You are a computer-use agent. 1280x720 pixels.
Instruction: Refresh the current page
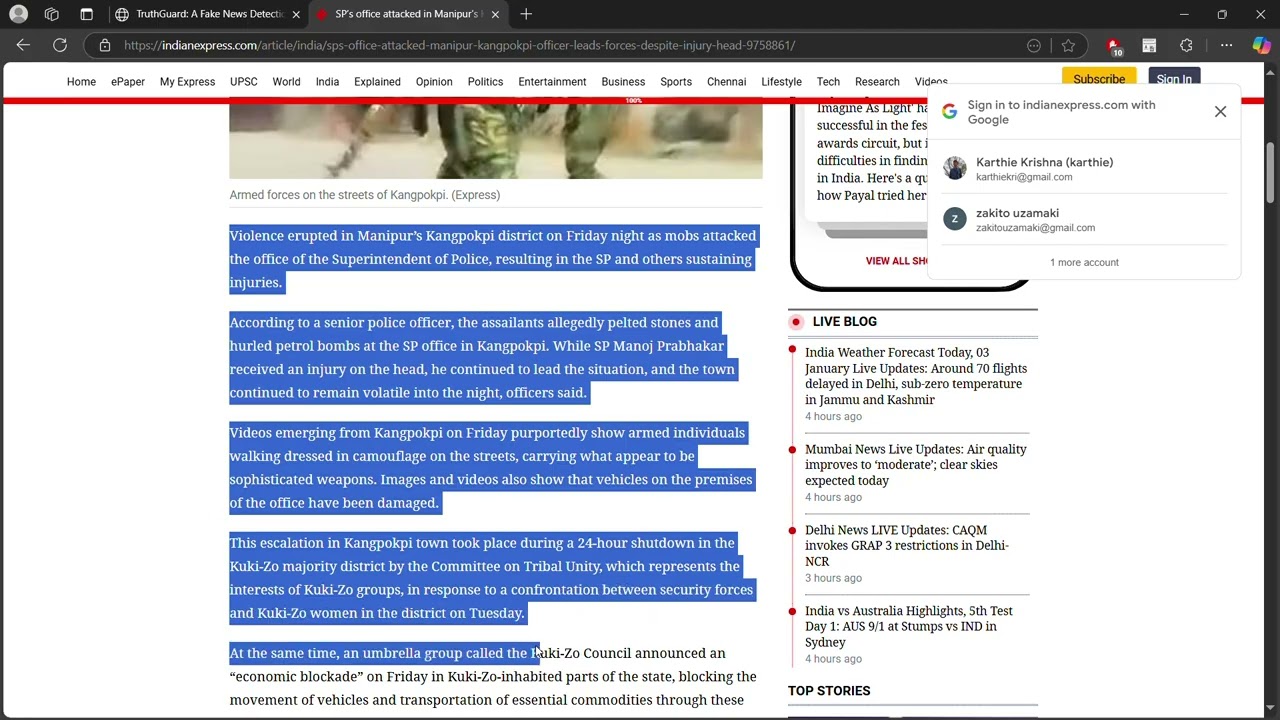tap(60, 45)
